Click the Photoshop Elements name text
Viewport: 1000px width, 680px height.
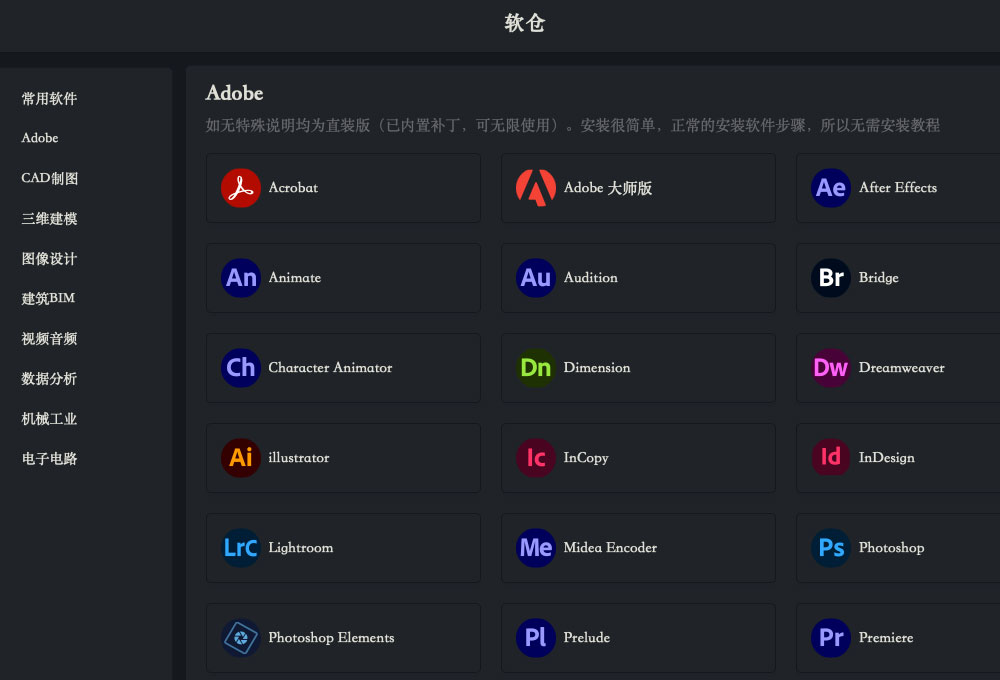click(331, 637)
